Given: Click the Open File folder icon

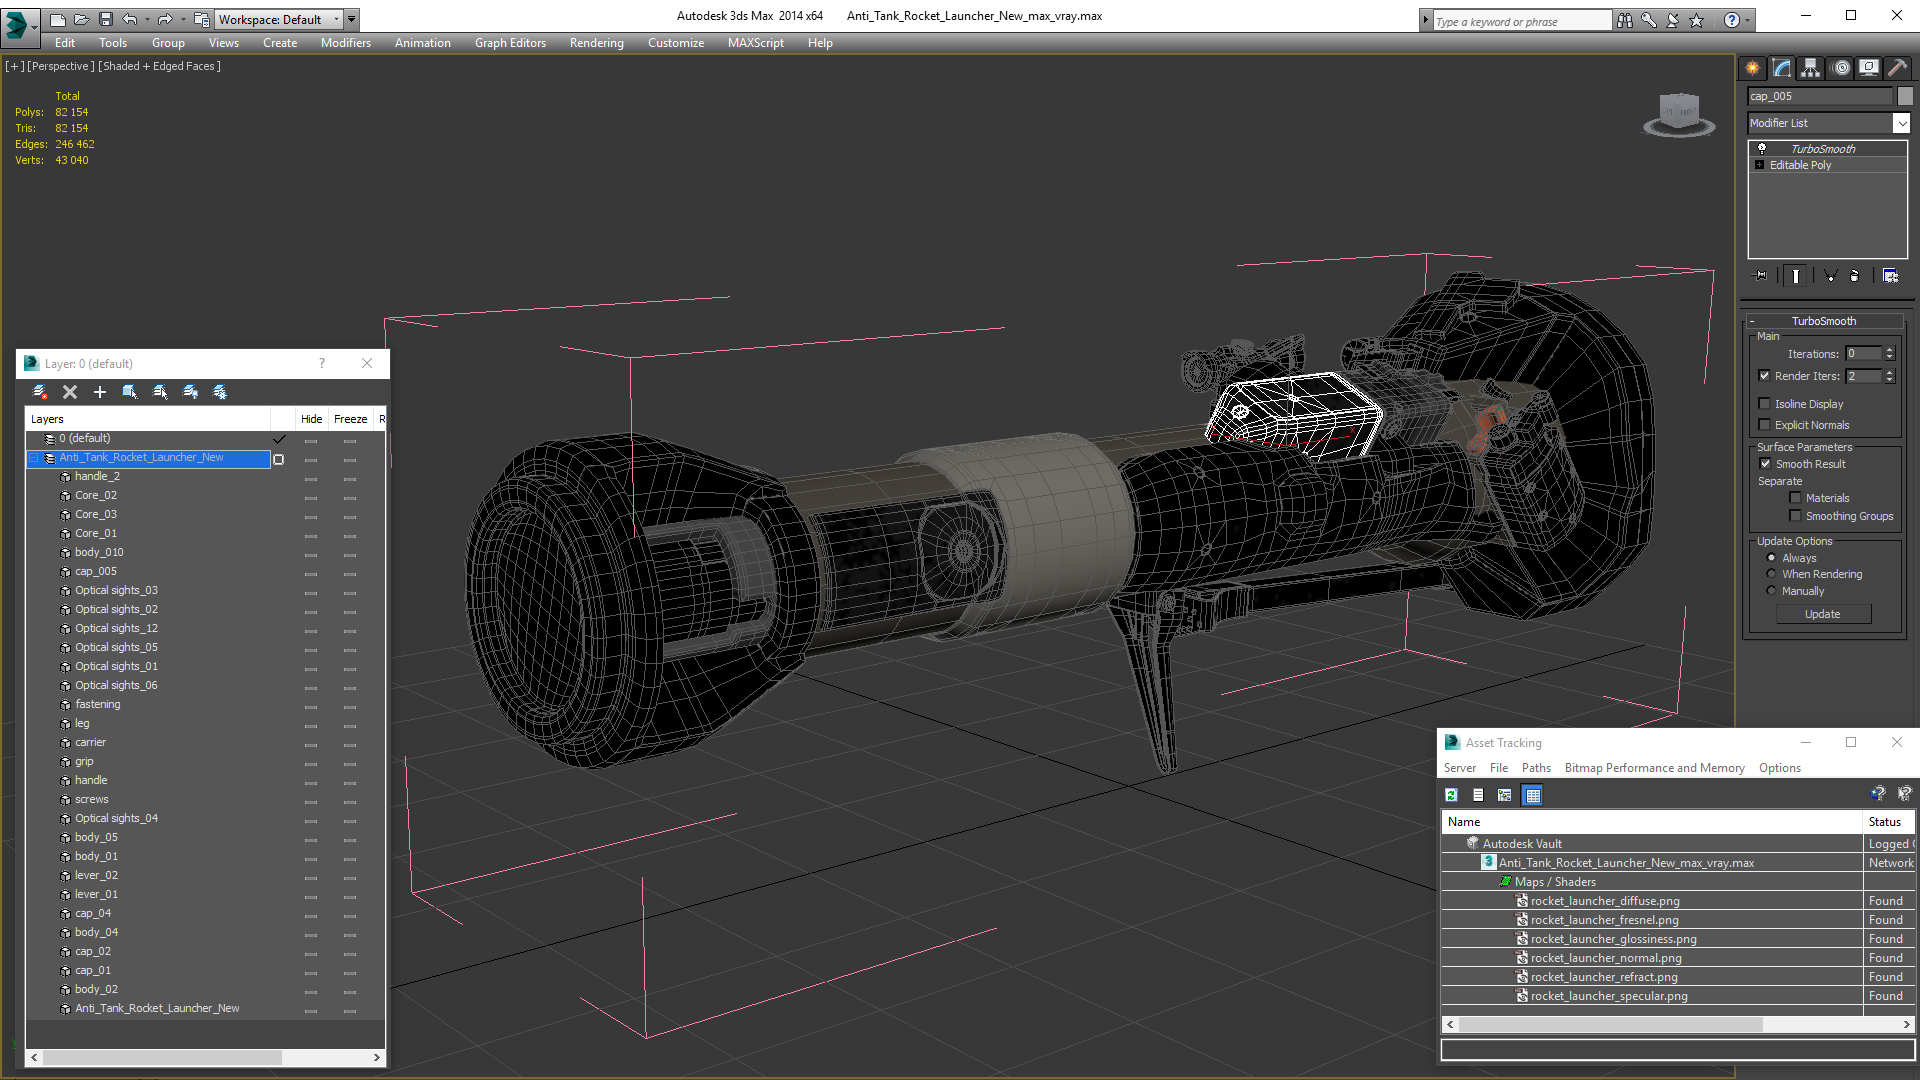Looking at the screenshot, I should click(81, 19).
